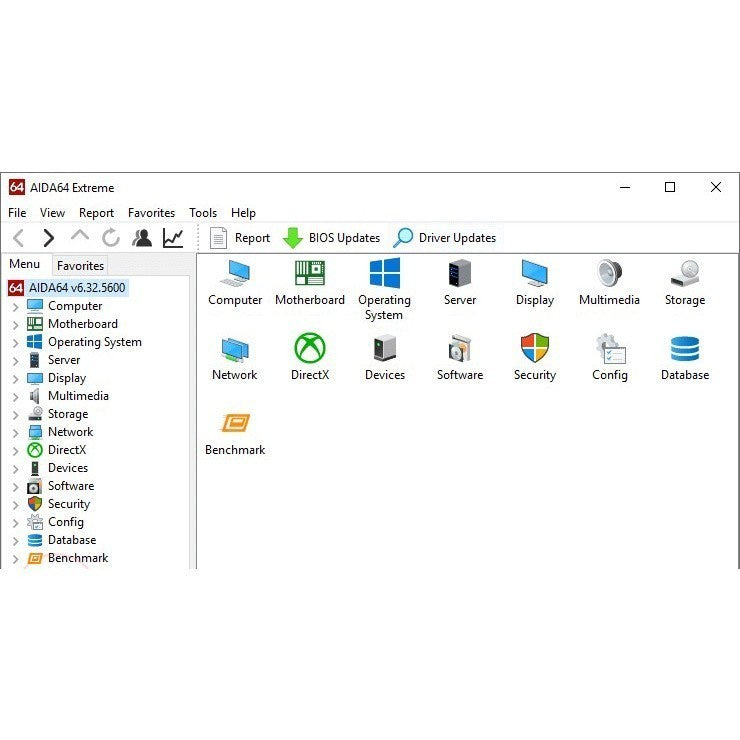
Task: Open the View menu
Action: [x=52, y=213]
